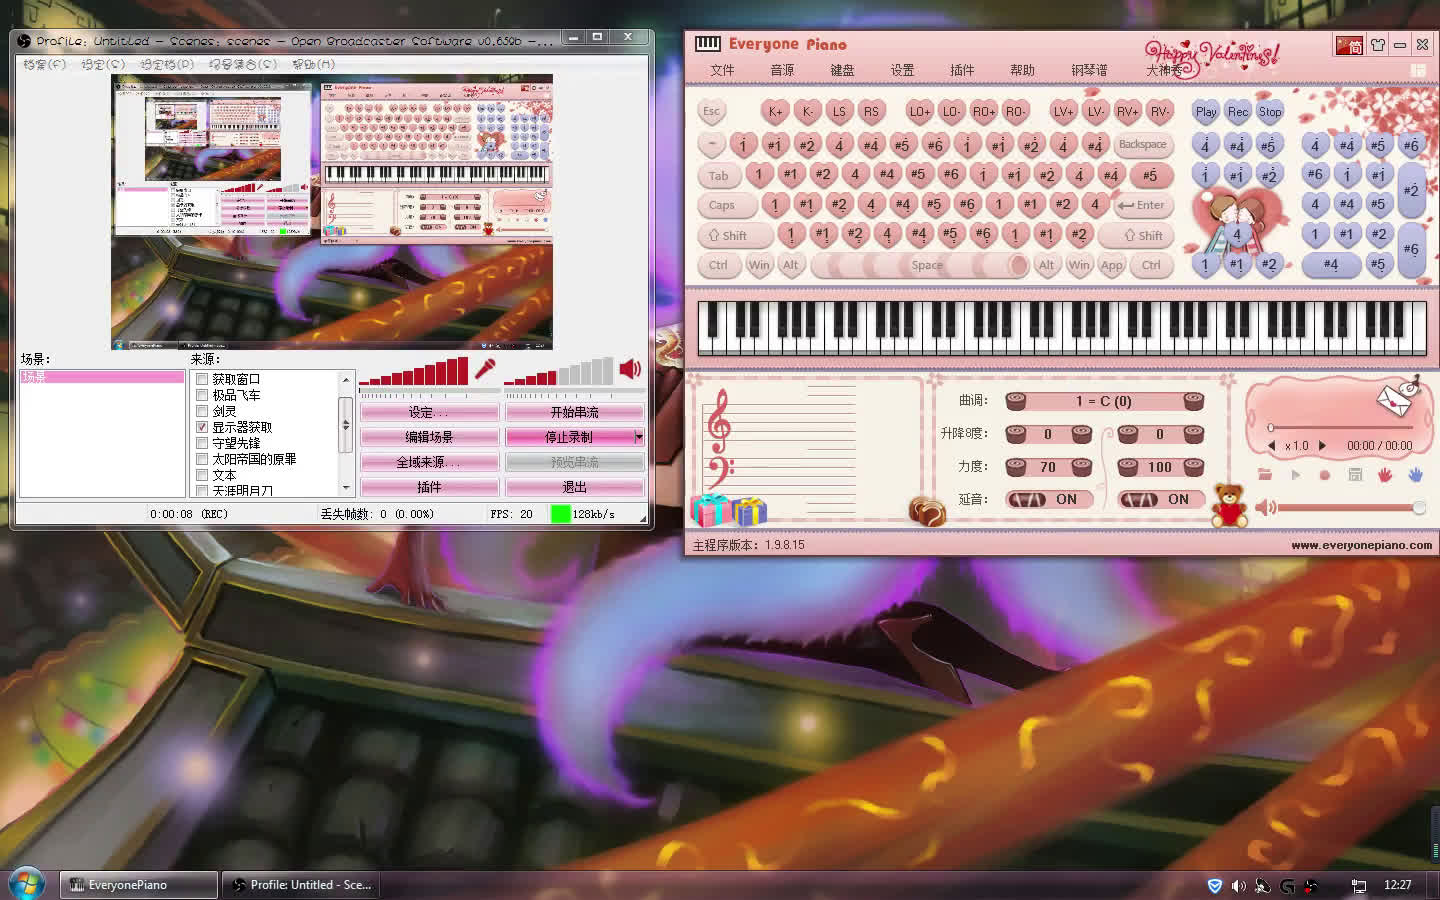Decrease the left-hand octave value

tap(1016, 434)
